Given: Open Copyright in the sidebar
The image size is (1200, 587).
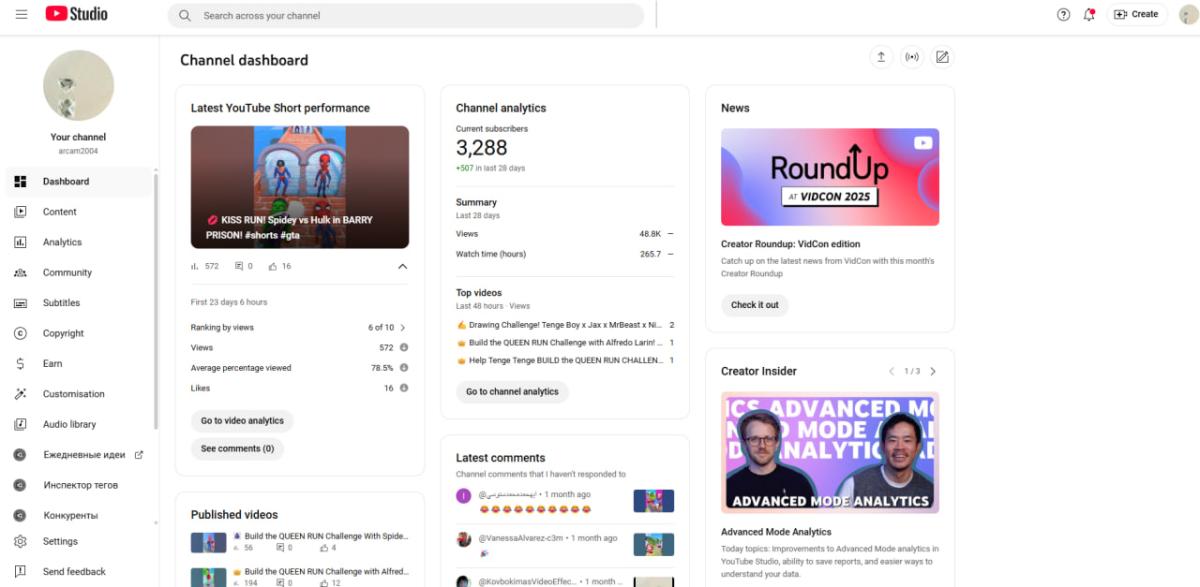Looking at the screenshot, I should [79, 333].
